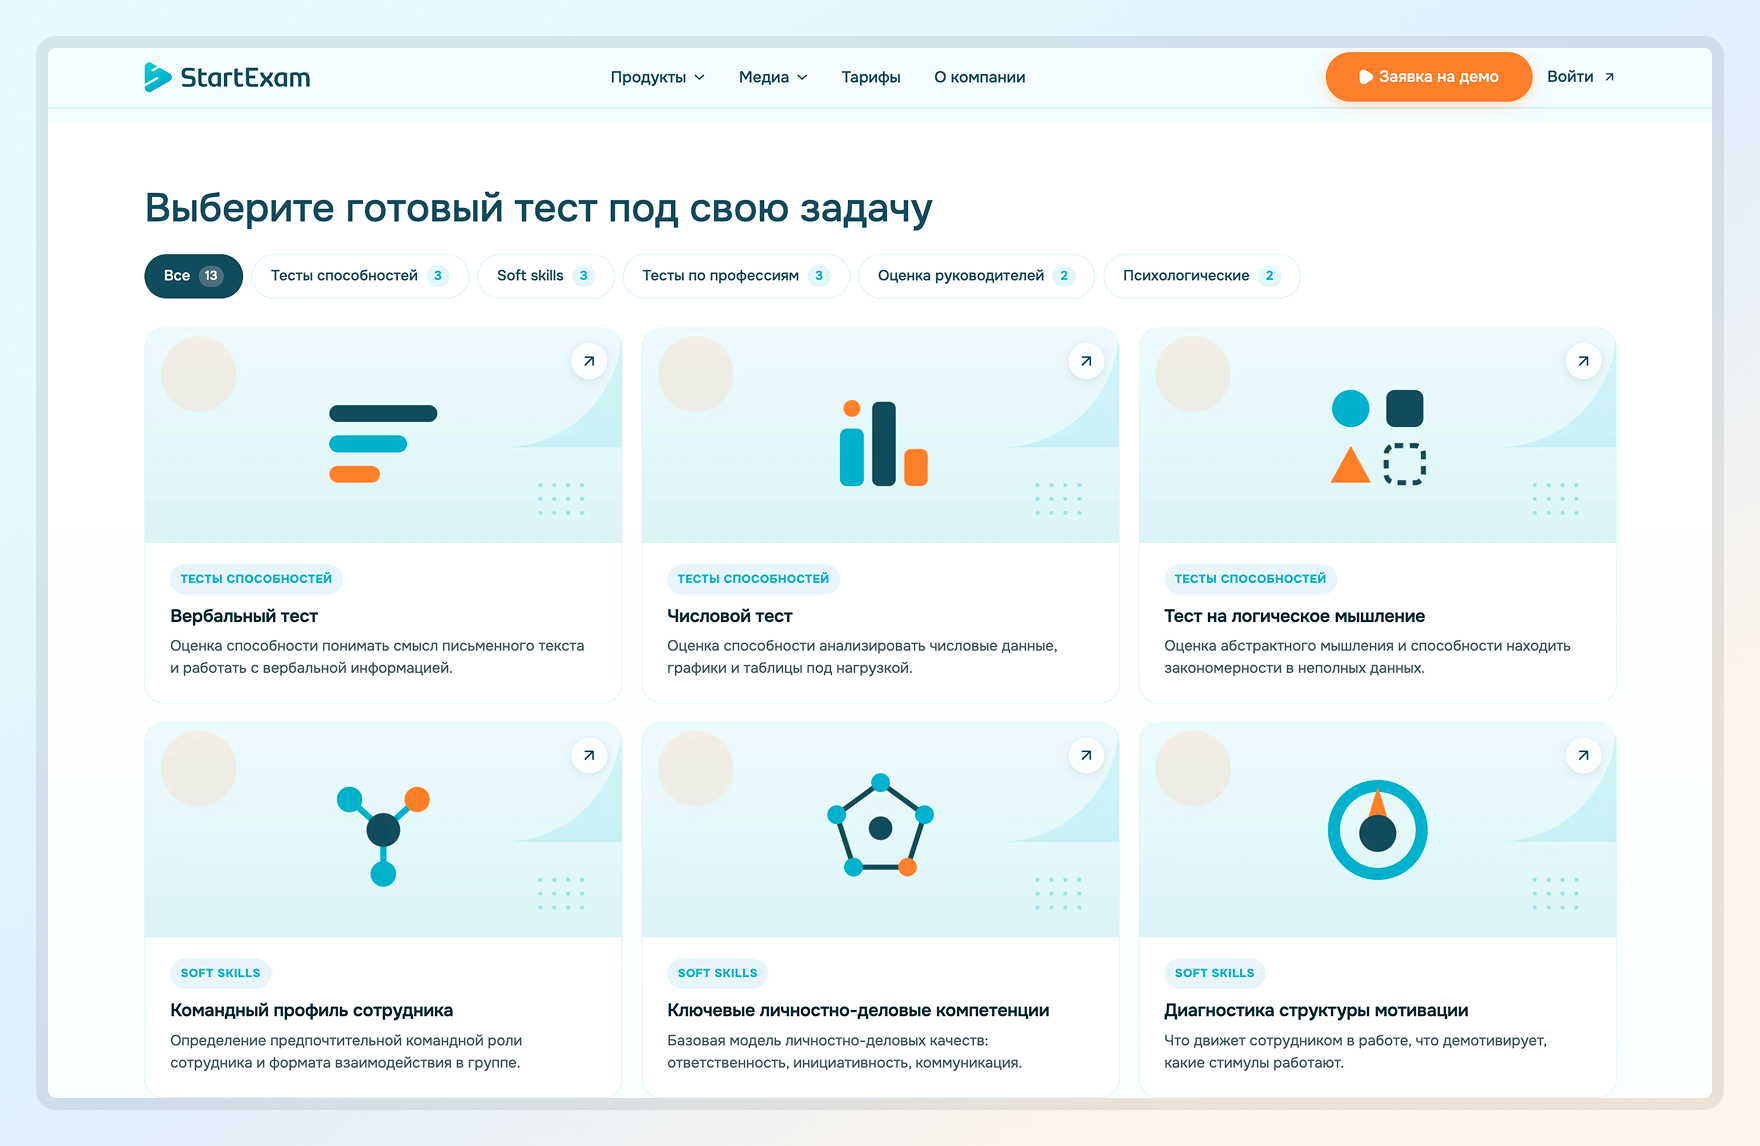
Task: Click the geometric shapes illustration of logic test
Action: coord(1378,437)
